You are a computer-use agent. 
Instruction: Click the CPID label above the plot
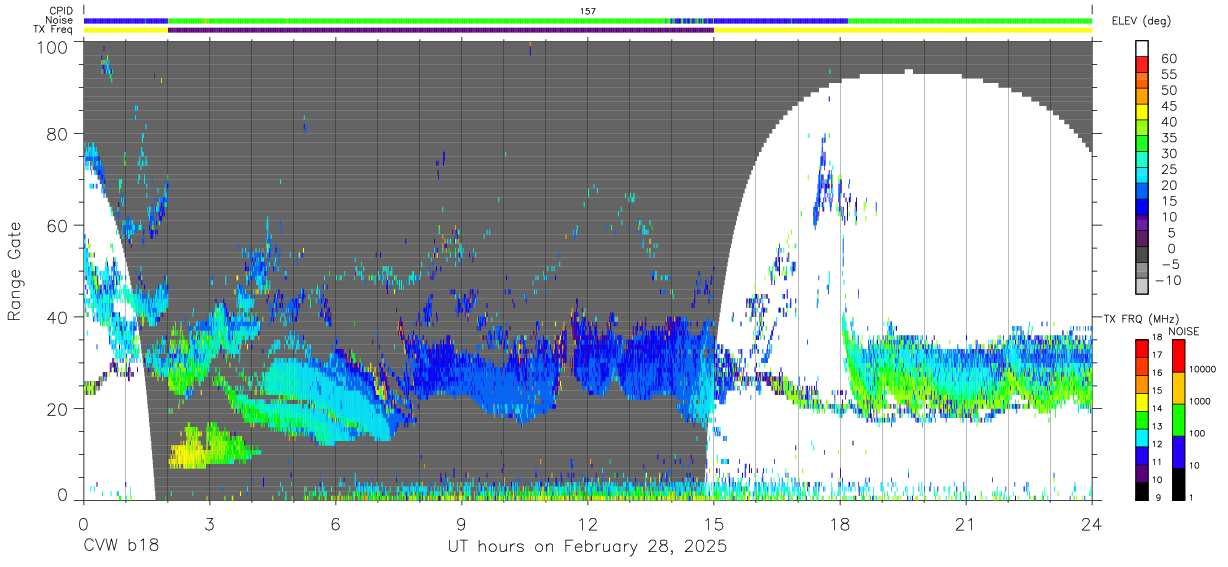point(60,10)
